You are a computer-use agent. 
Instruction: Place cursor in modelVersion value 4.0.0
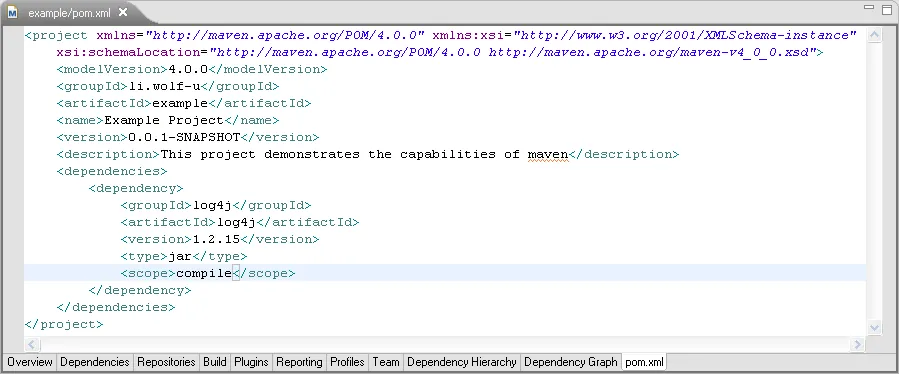point(187,69)
